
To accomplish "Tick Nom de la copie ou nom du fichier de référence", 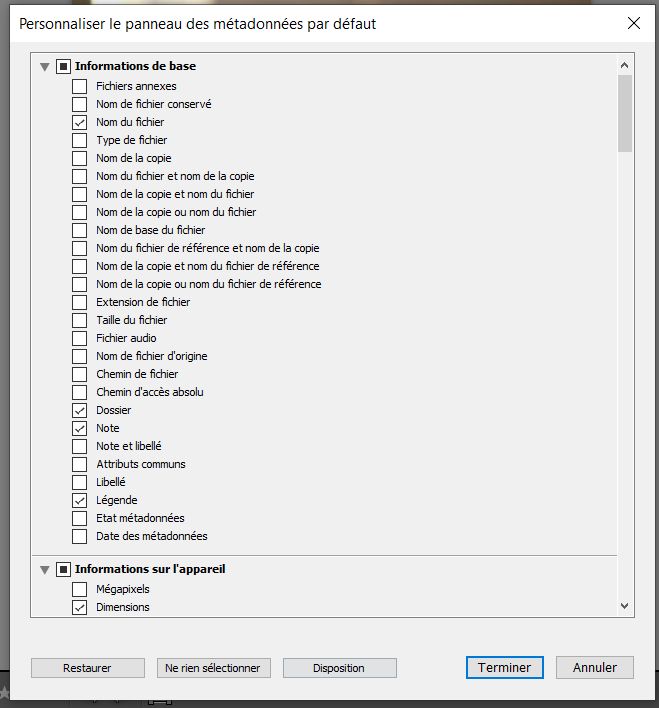I will (79, 284).
